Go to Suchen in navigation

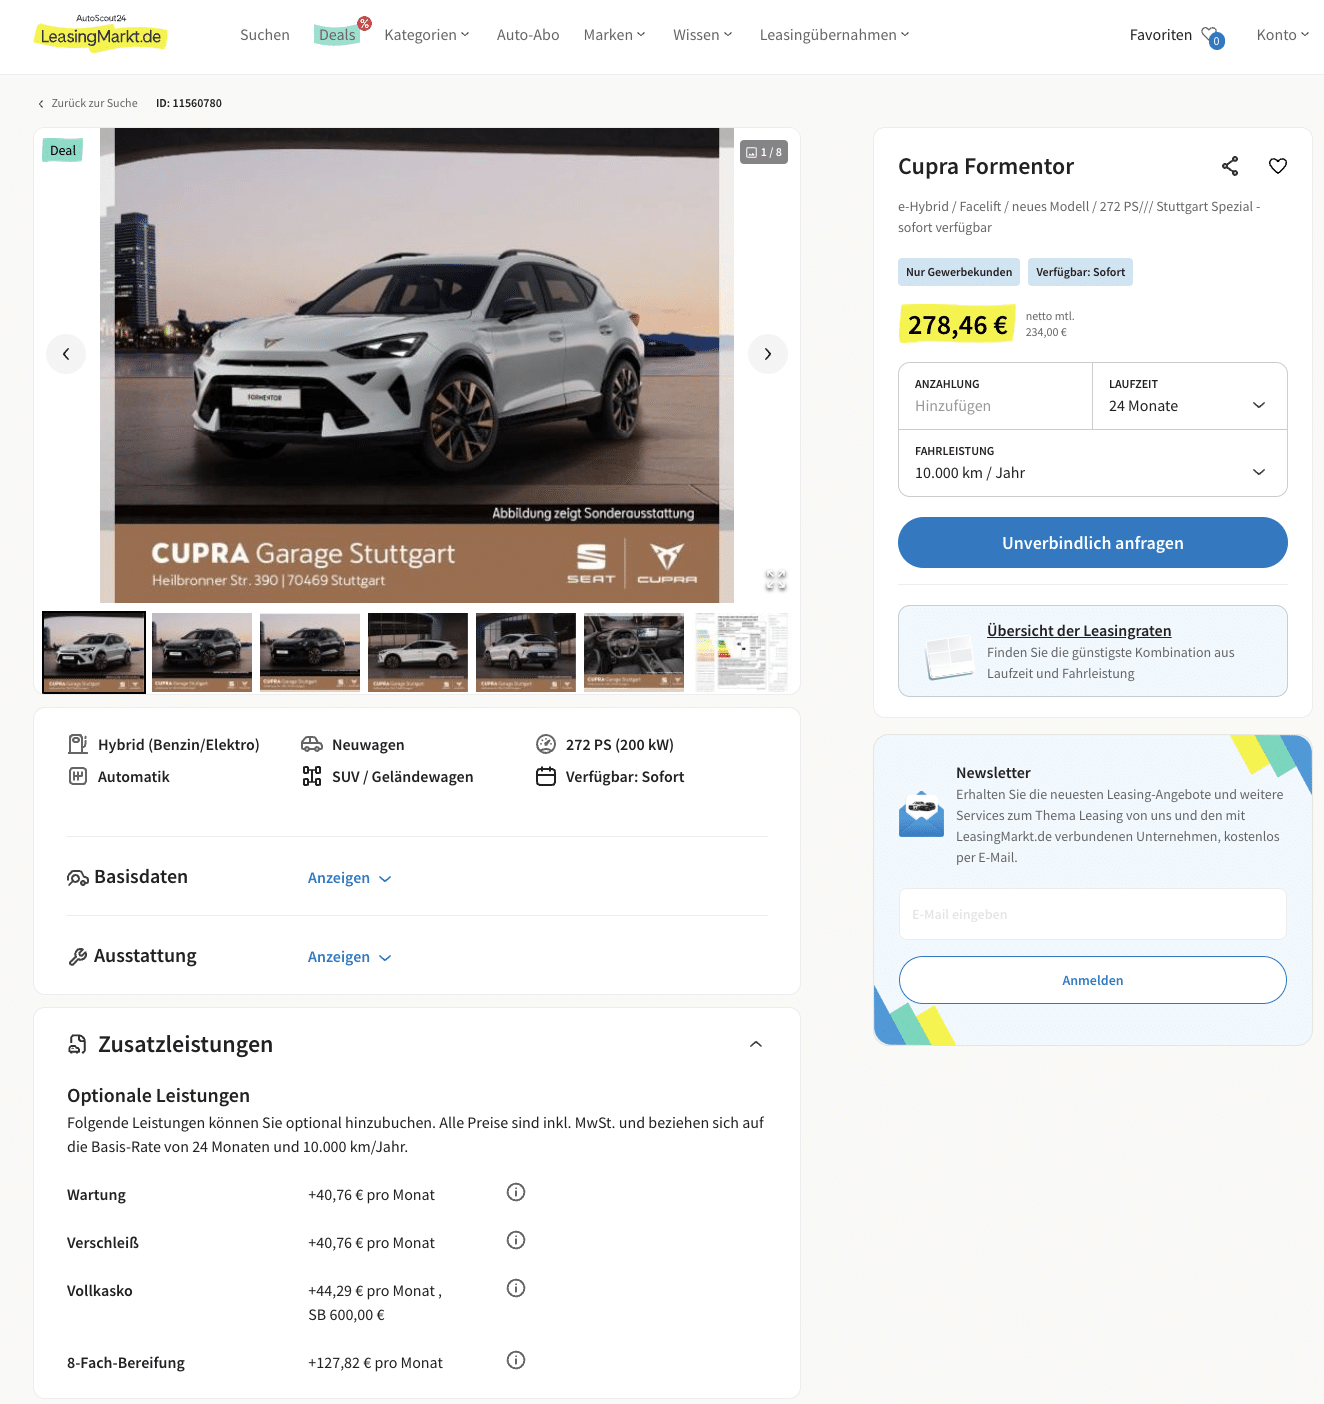[x=265, y=35]
